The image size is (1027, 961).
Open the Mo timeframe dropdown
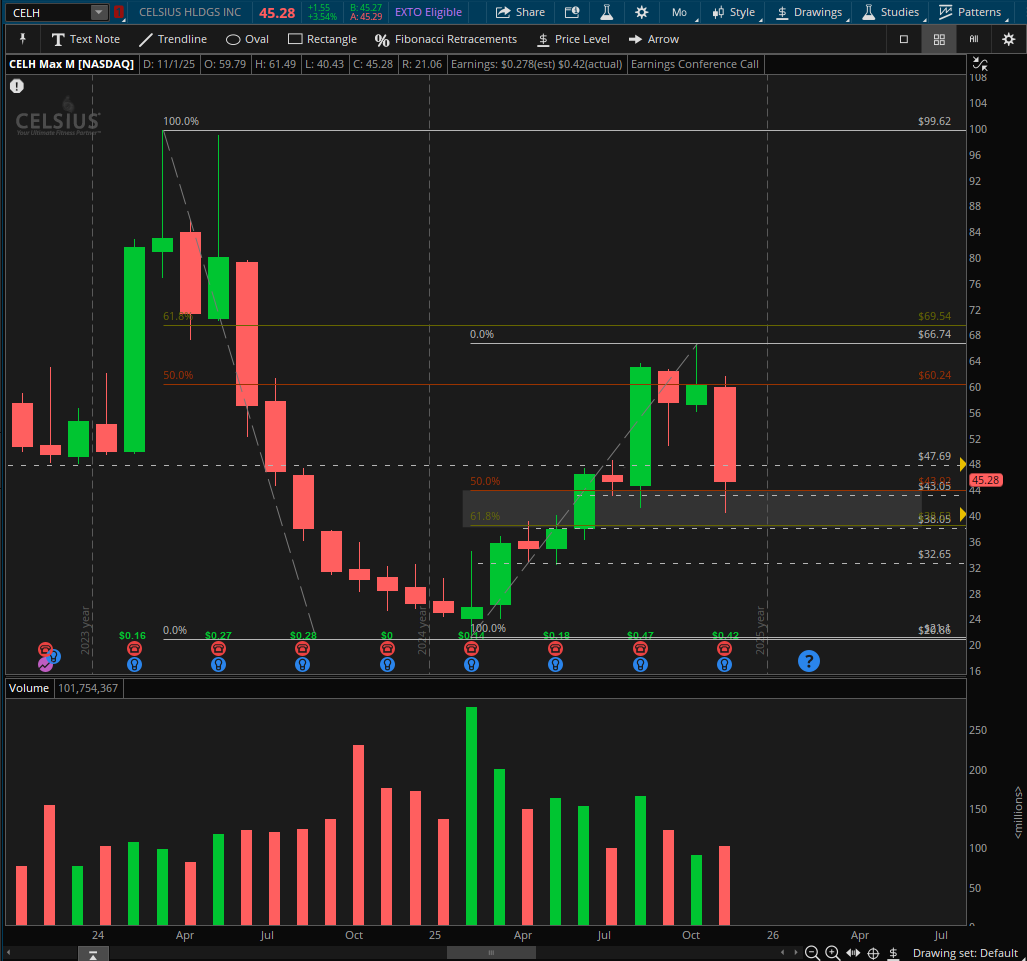(x=680, y=12)
